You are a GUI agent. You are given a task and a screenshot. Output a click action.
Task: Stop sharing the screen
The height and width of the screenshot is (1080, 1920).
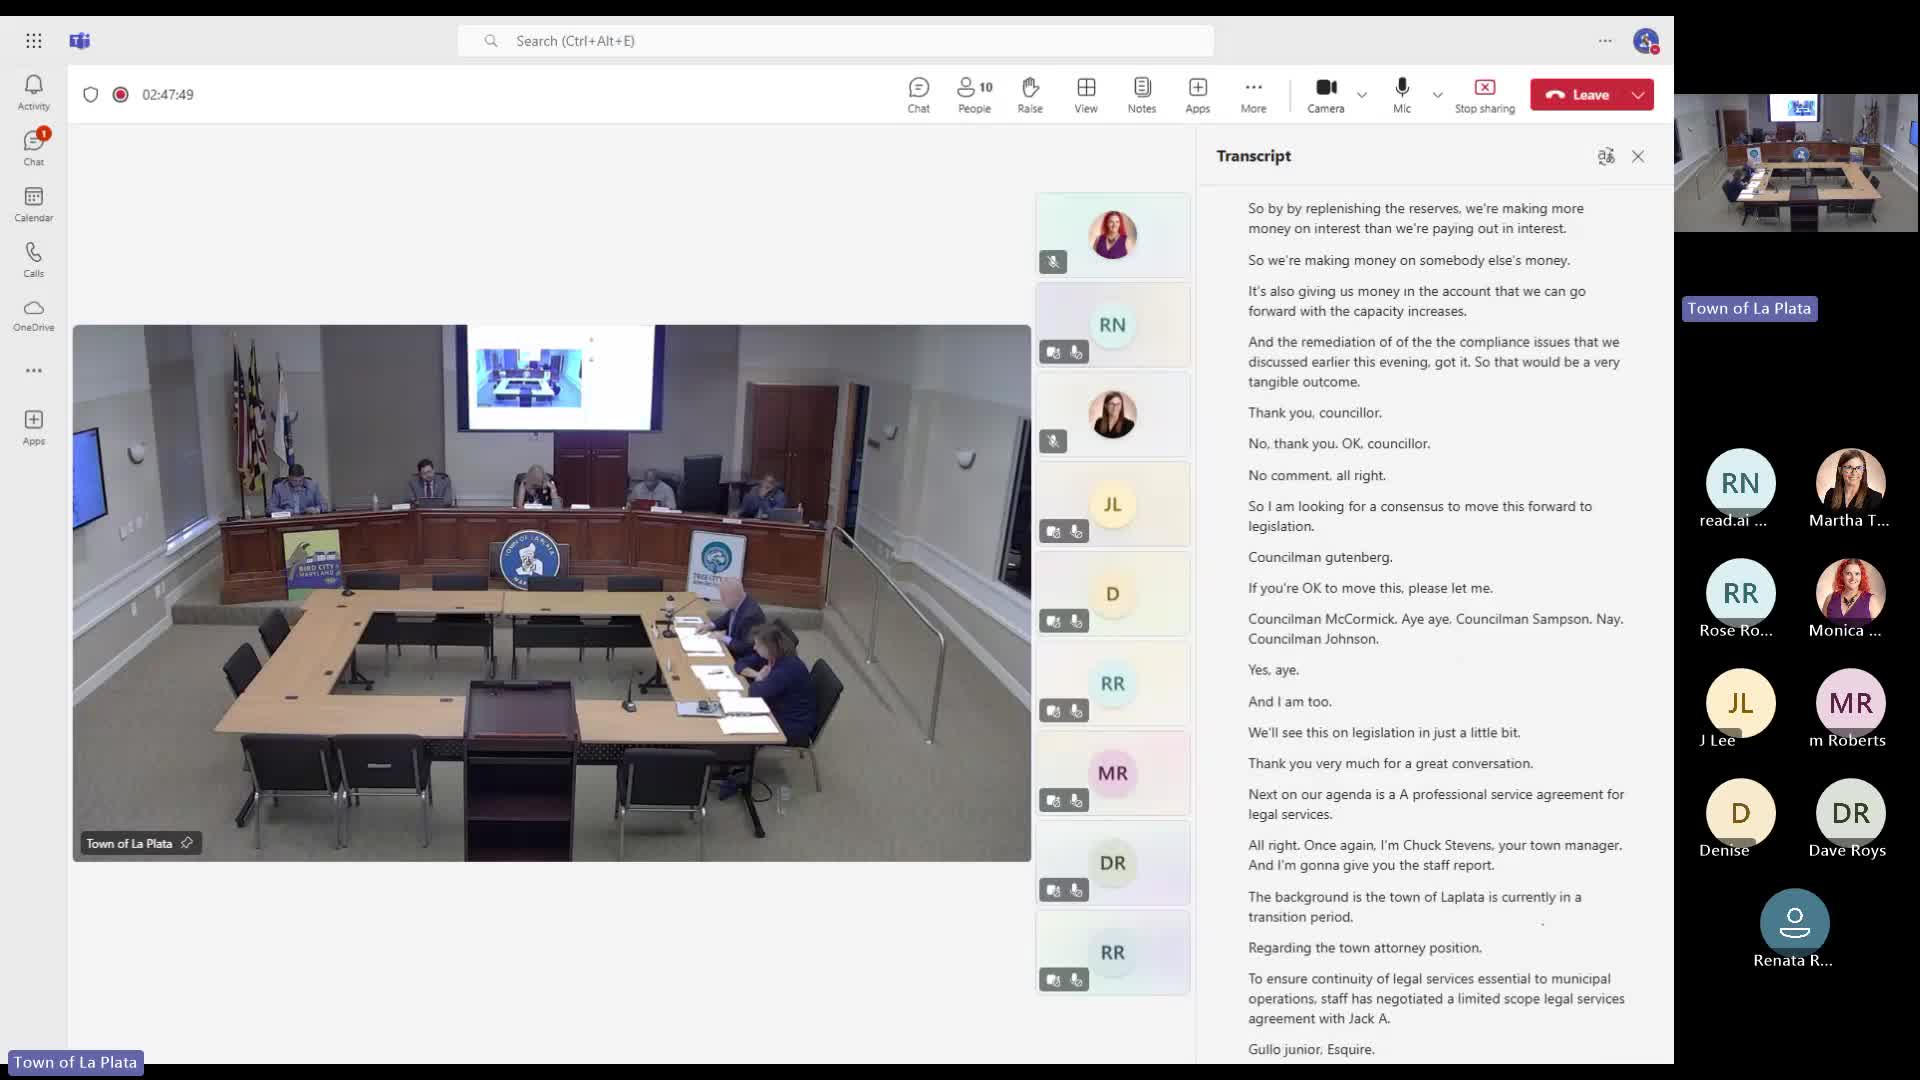(1484, 95)
